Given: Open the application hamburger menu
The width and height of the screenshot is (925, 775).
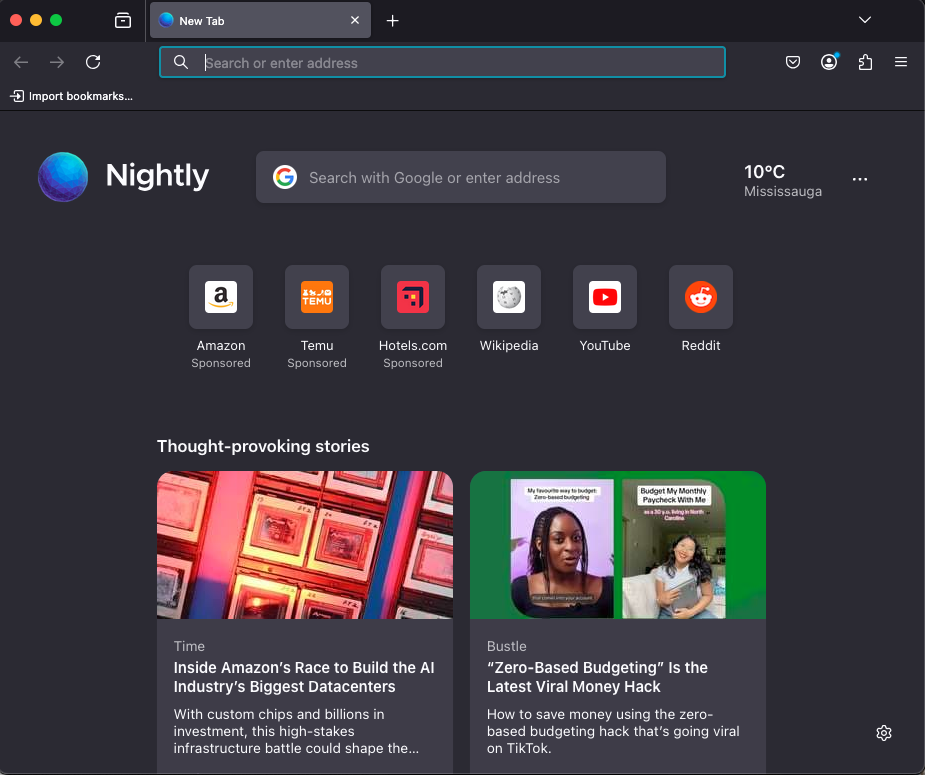Looking at the screenshot, I should pos(901,62).
